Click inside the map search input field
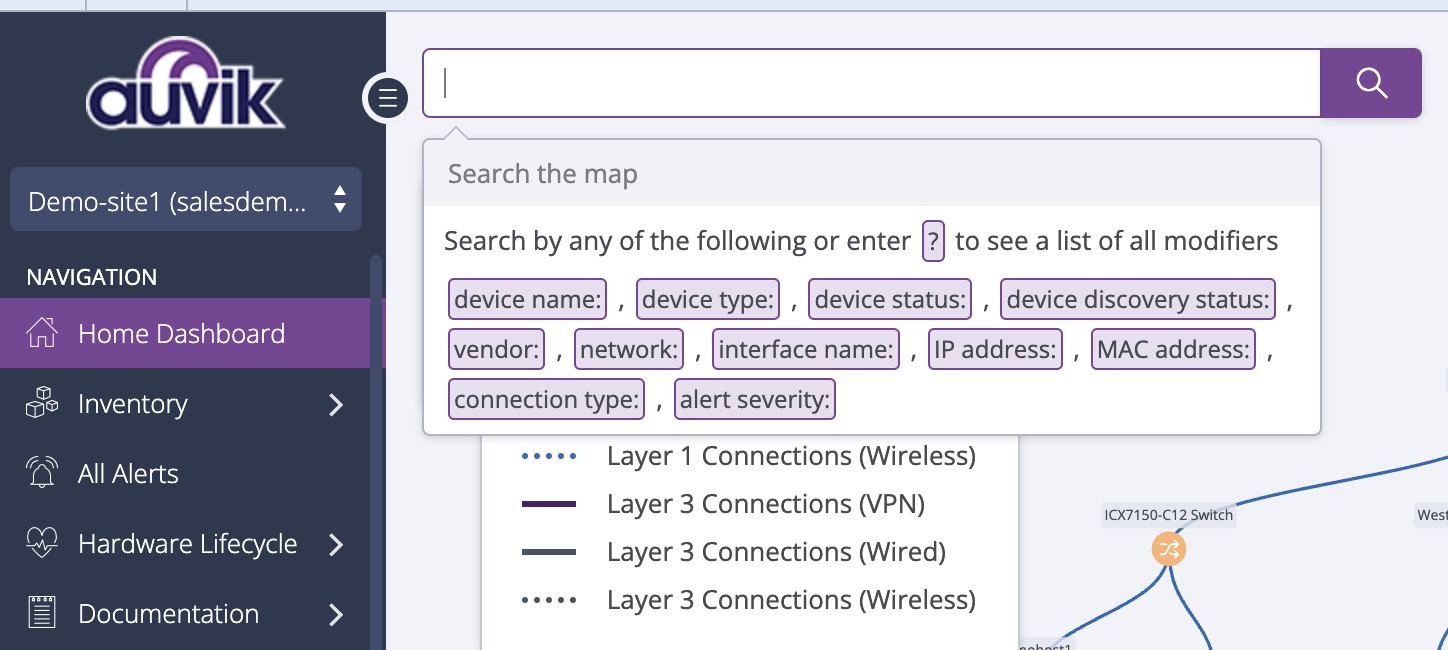The height and width of the screenshot is (650, 1448). [870, 83]
